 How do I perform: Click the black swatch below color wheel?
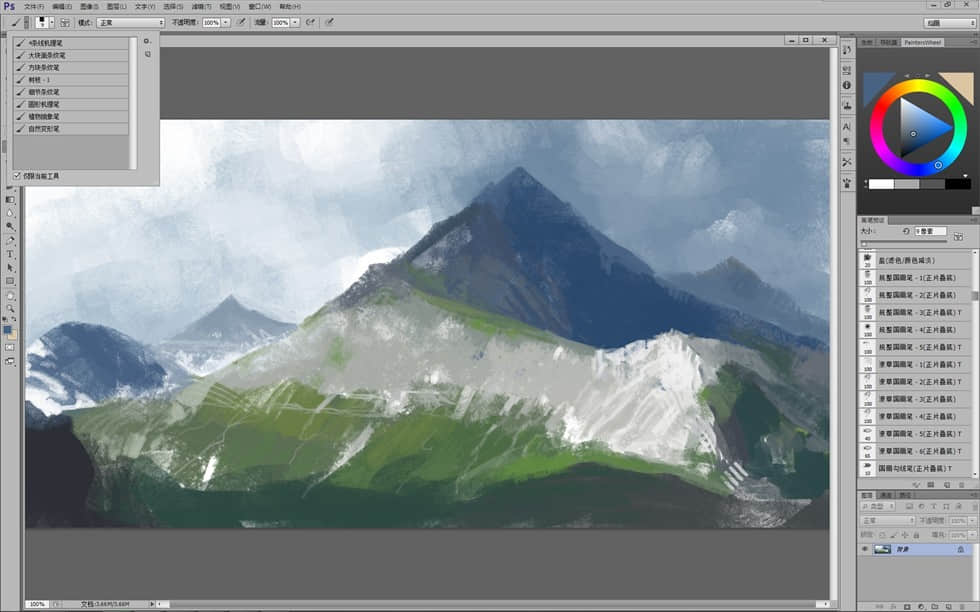[958, 184]
